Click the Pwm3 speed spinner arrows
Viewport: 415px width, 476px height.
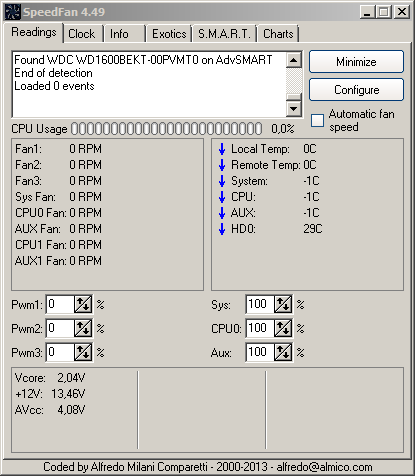pyautogui.click(x=83, y=352)
